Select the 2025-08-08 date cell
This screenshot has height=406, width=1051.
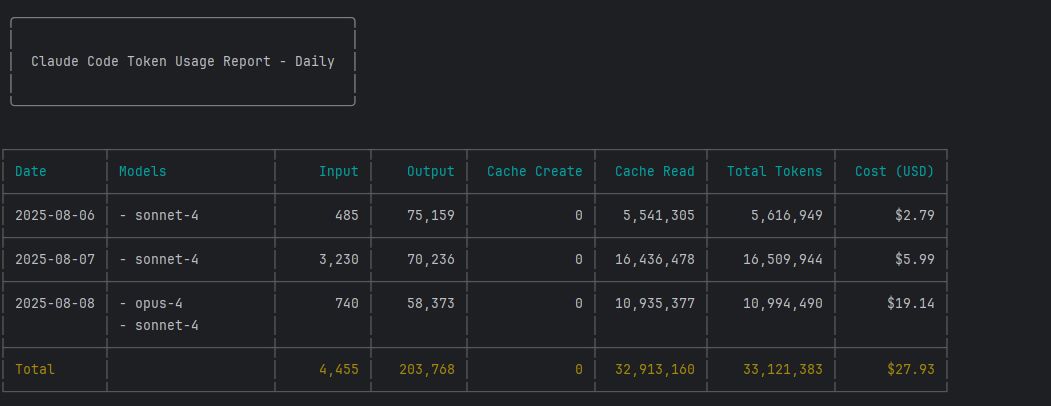[x=55, y=303]
